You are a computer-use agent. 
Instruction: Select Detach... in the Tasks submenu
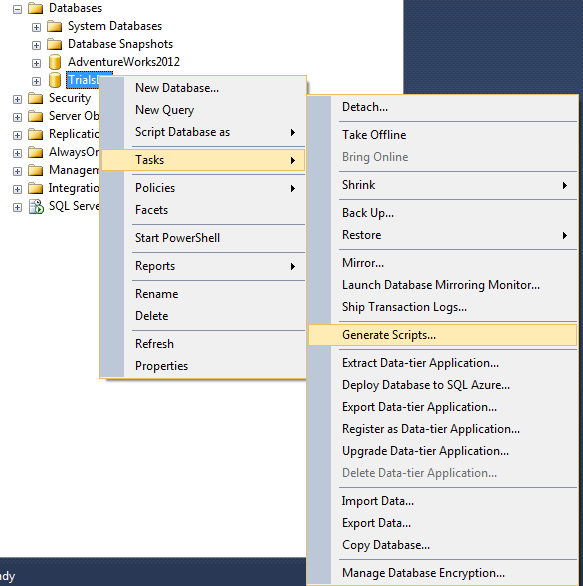[442, 107]
